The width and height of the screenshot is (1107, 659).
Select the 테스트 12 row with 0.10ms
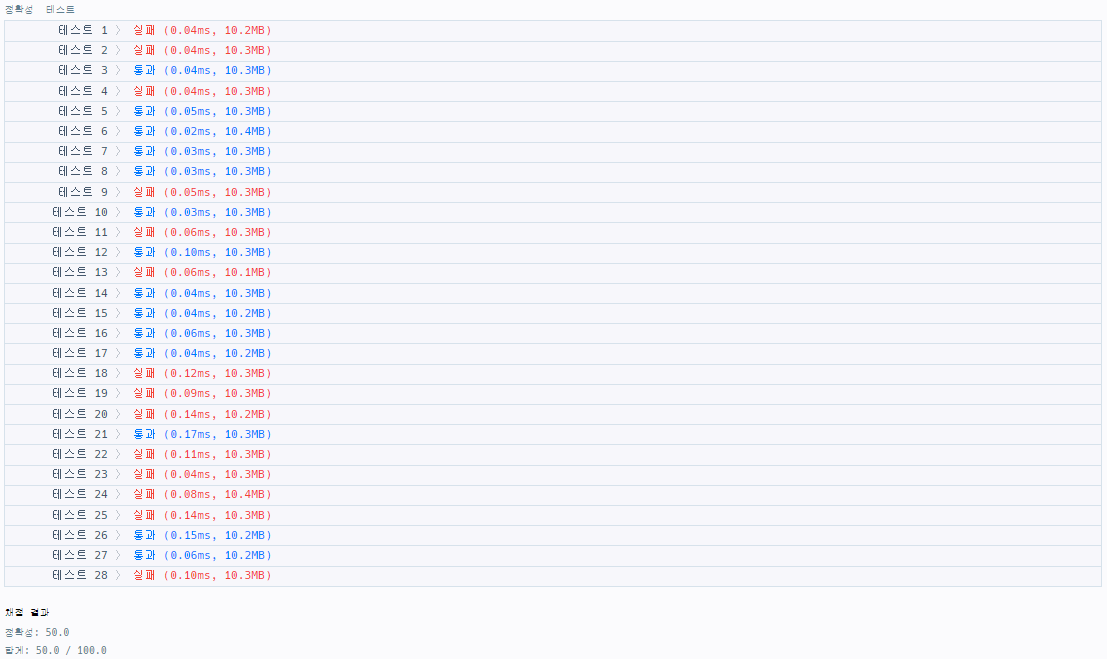pos(553,253)
